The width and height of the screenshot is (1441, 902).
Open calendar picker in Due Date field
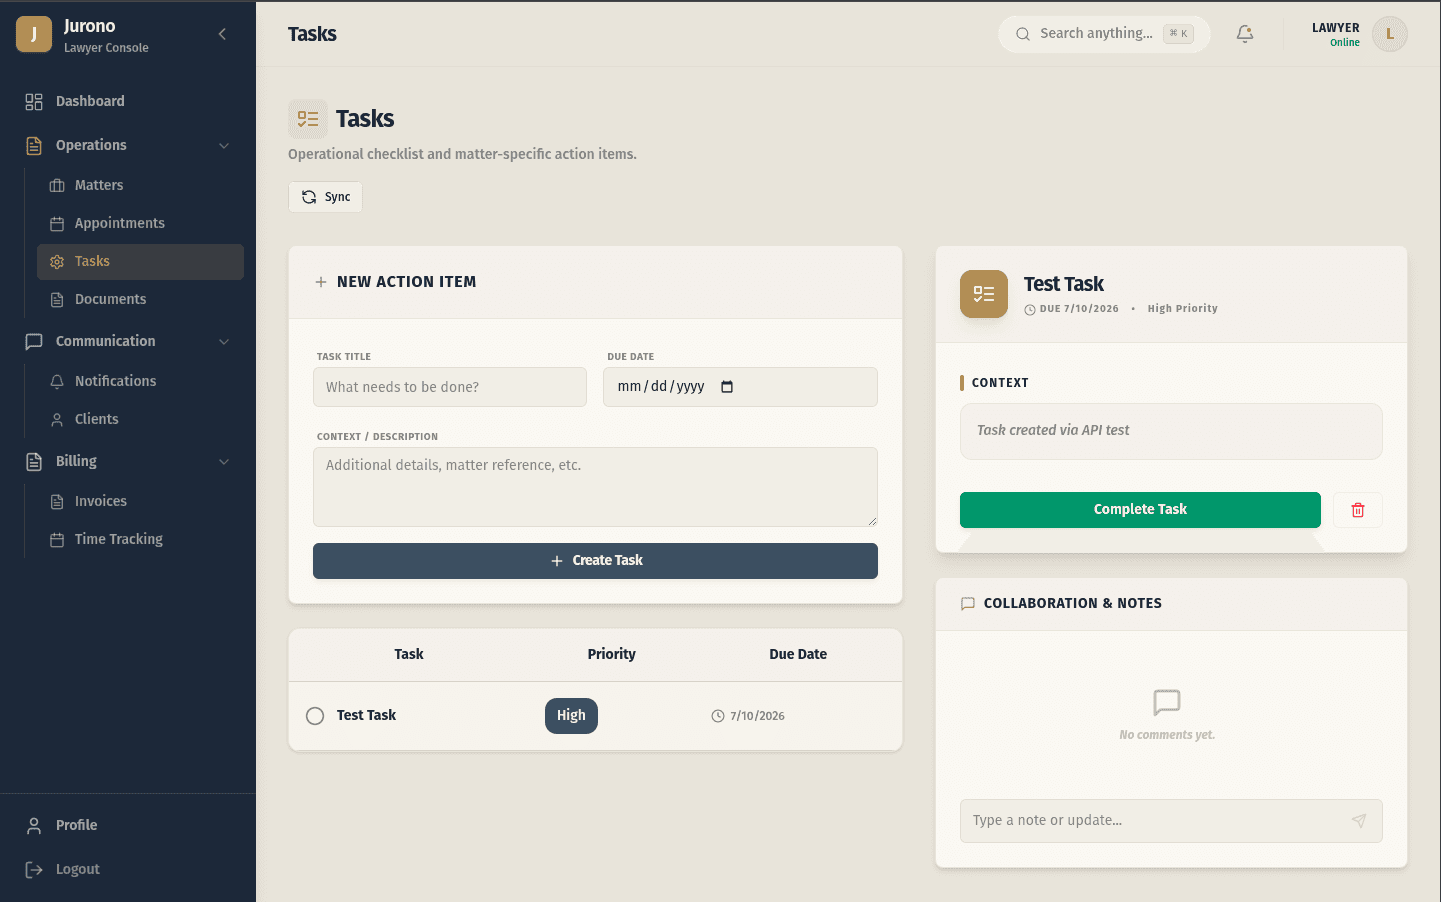pyautogui.click(x=727, y=387)
